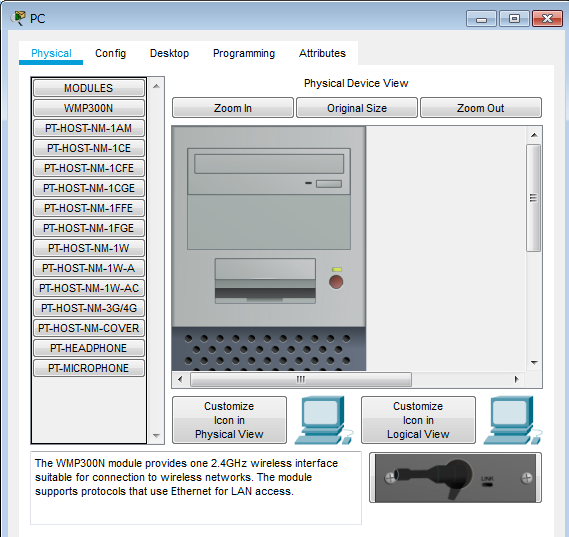Click Customize Icon in Logical View
569x537 pixels.
click(418, 420)
